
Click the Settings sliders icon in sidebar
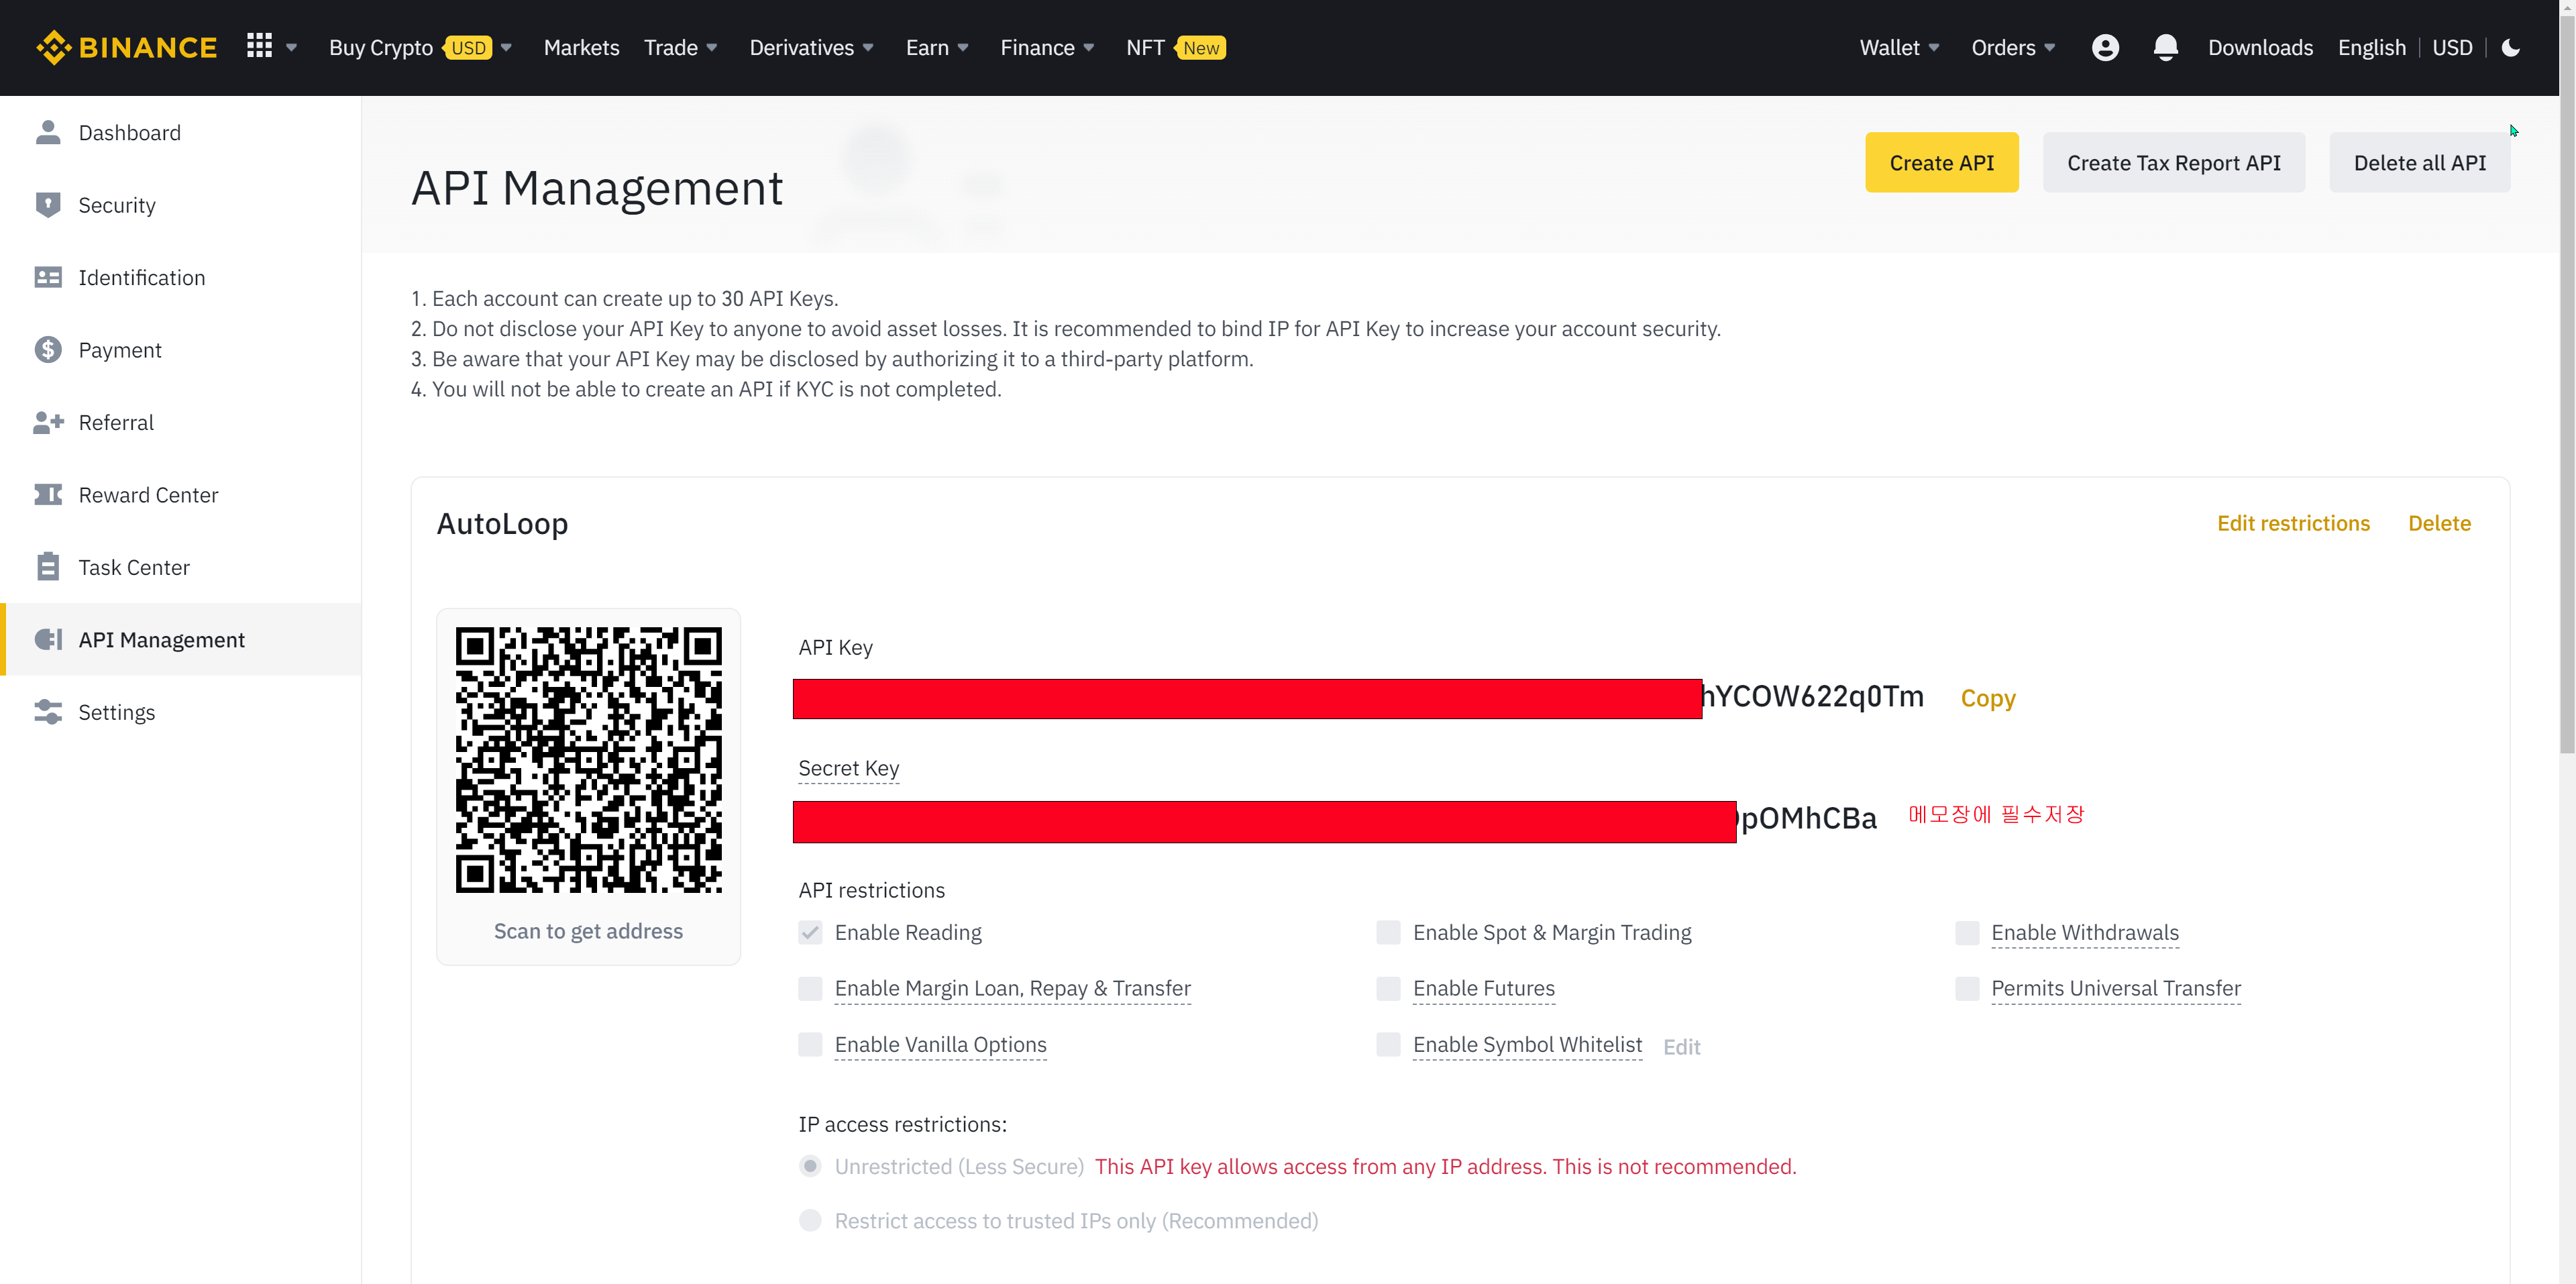47,712
